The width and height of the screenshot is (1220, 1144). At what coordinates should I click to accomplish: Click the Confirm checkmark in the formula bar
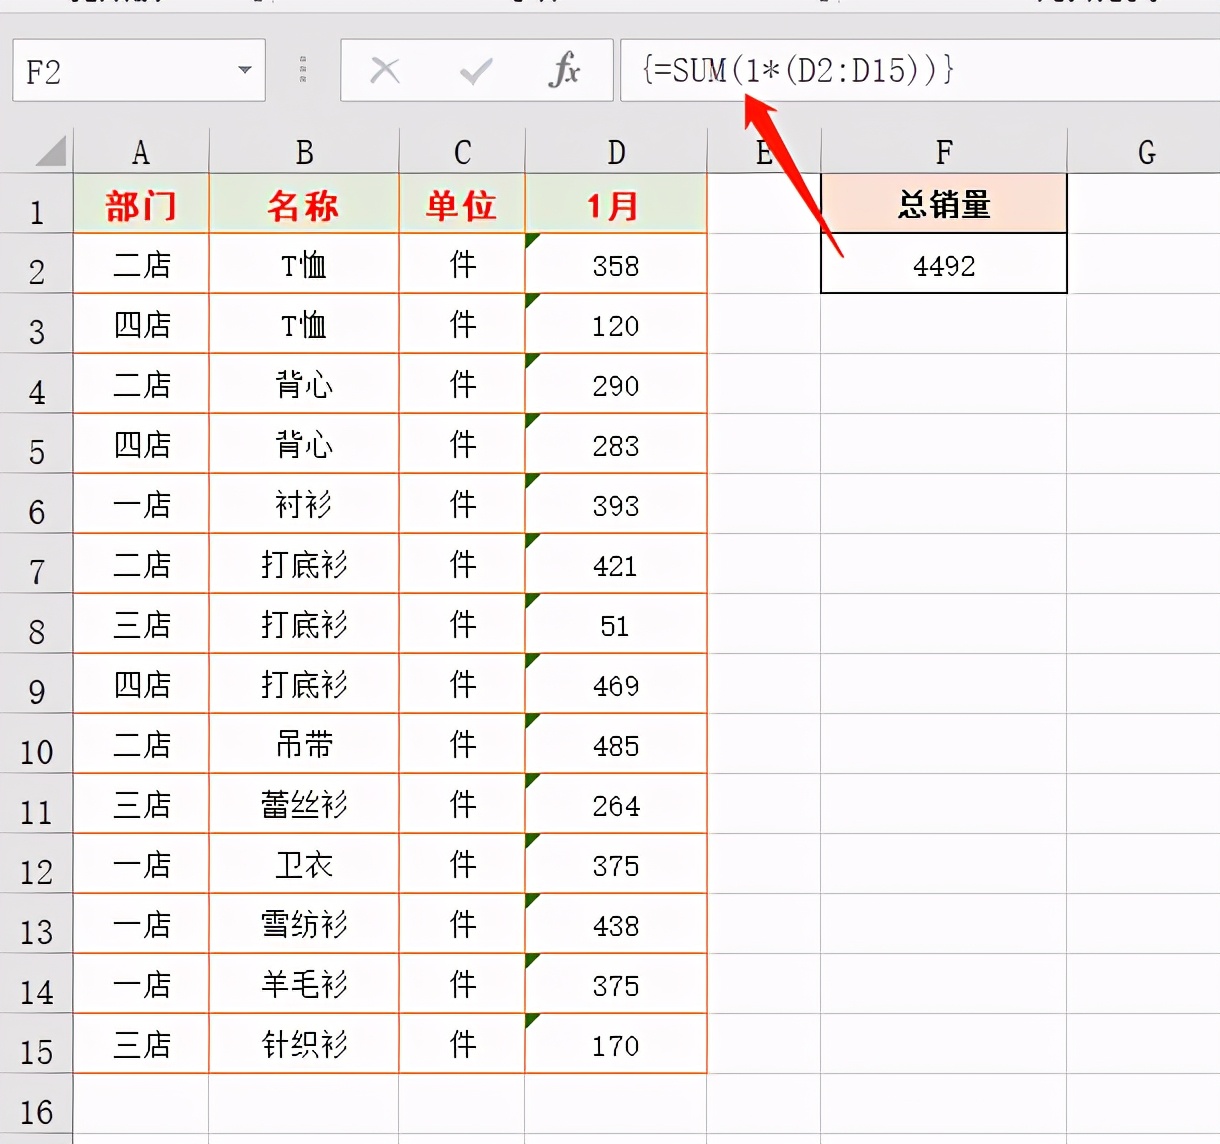point(476,70)
